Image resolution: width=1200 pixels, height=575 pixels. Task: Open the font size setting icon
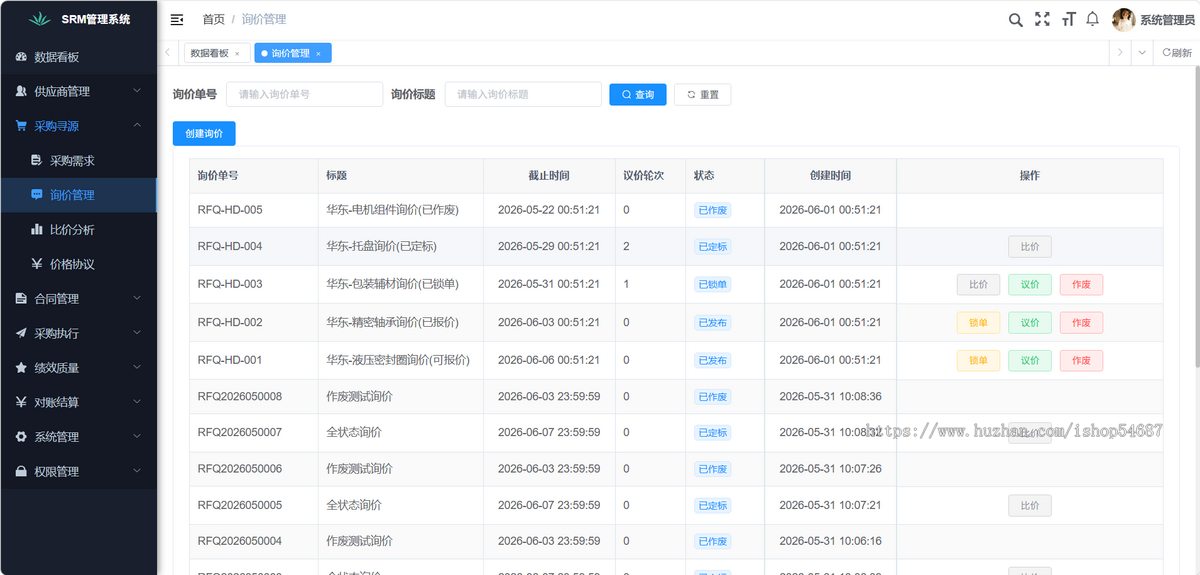pyautogui.click(x=1068, y=19)
